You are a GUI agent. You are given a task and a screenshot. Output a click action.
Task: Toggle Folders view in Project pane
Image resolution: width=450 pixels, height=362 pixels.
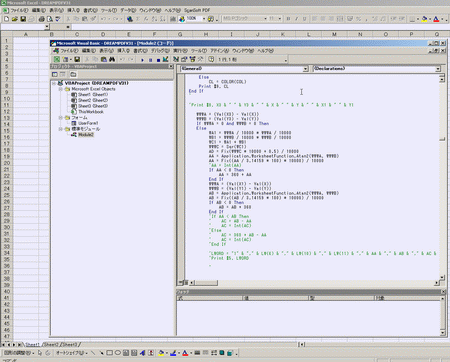click(73, 74)
